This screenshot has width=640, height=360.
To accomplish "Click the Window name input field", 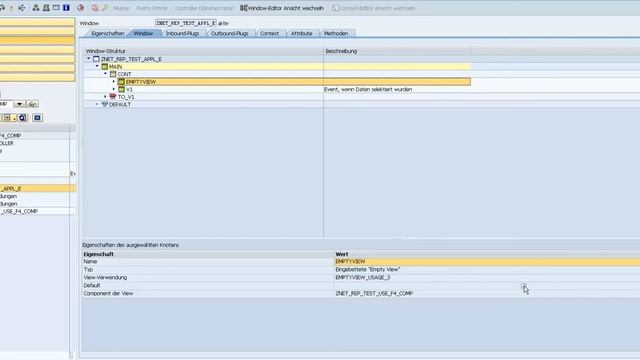I will 186,23.
